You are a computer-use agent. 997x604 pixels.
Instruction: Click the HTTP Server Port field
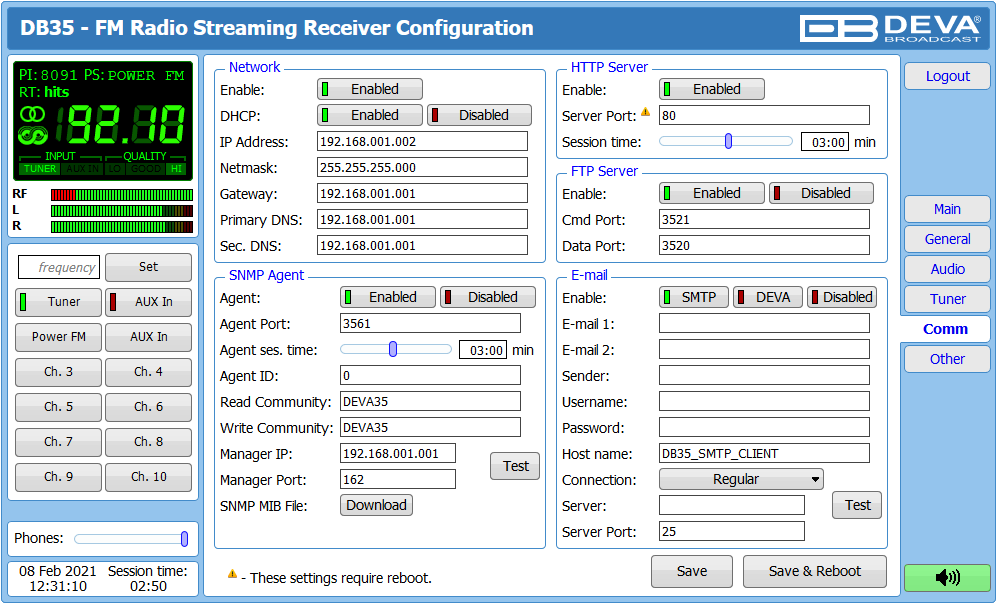764,115
